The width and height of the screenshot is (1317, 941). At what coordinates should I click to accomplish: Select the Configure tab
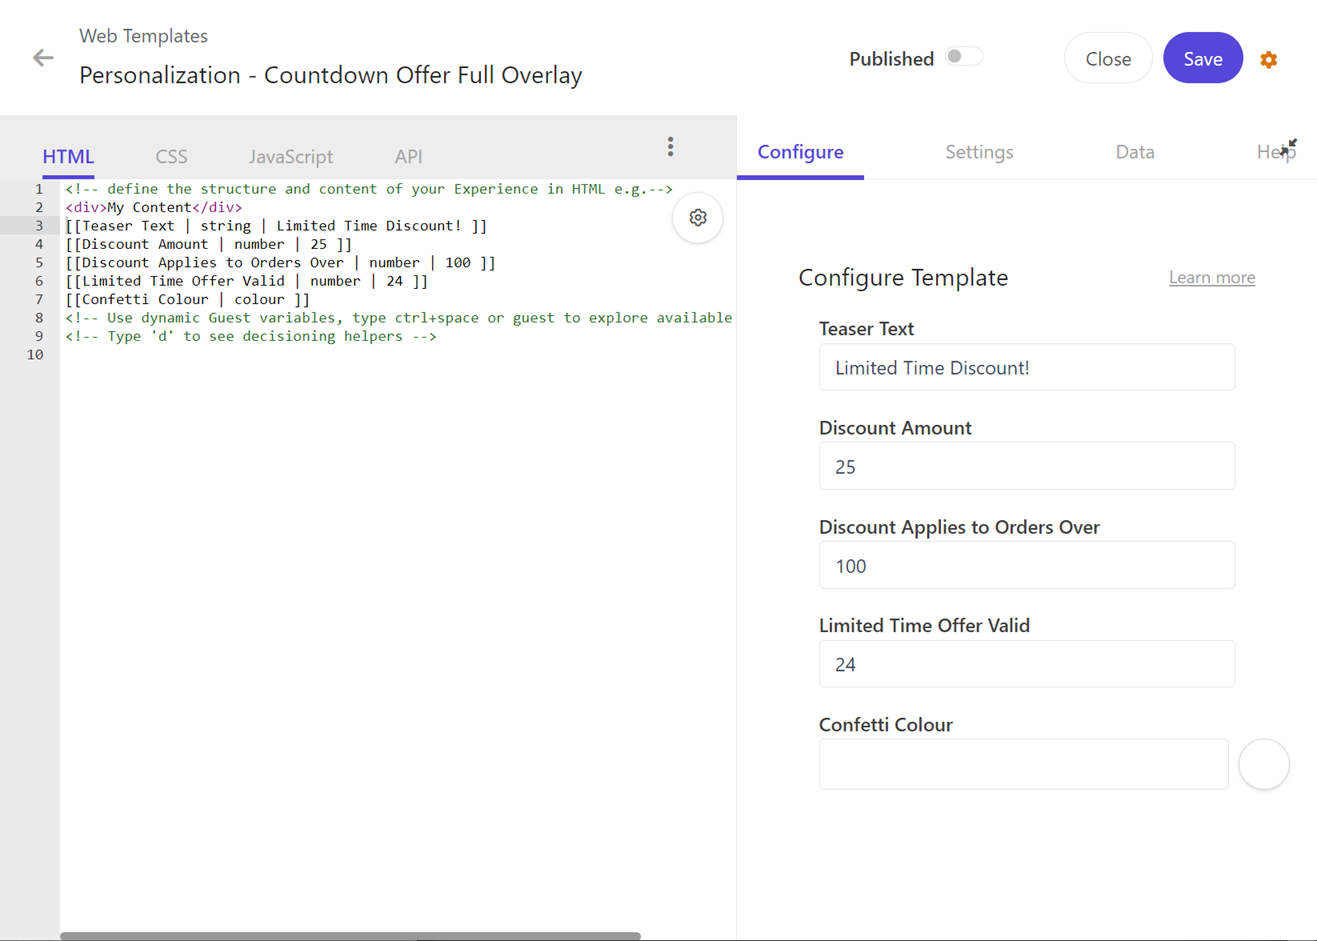tap(800, 152)
